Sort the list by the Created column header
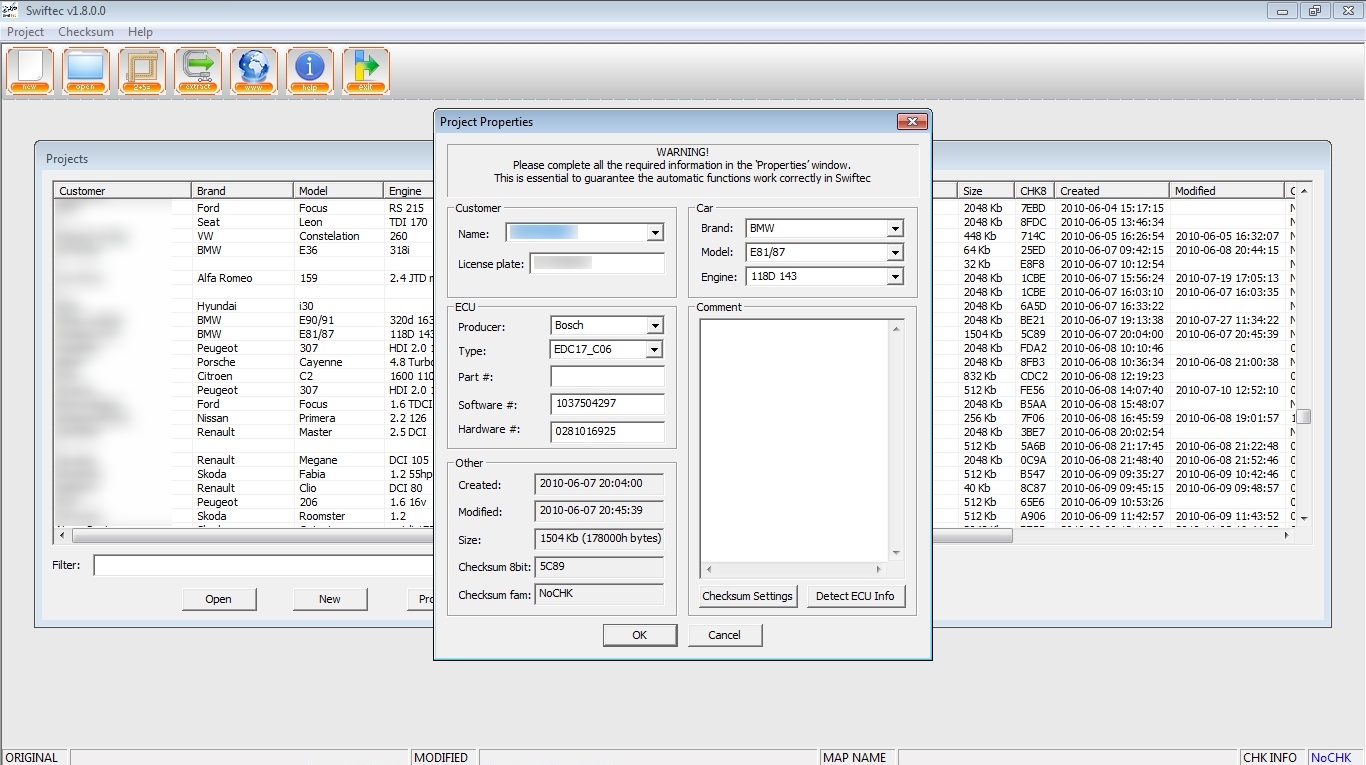 tap(1112, 191)
